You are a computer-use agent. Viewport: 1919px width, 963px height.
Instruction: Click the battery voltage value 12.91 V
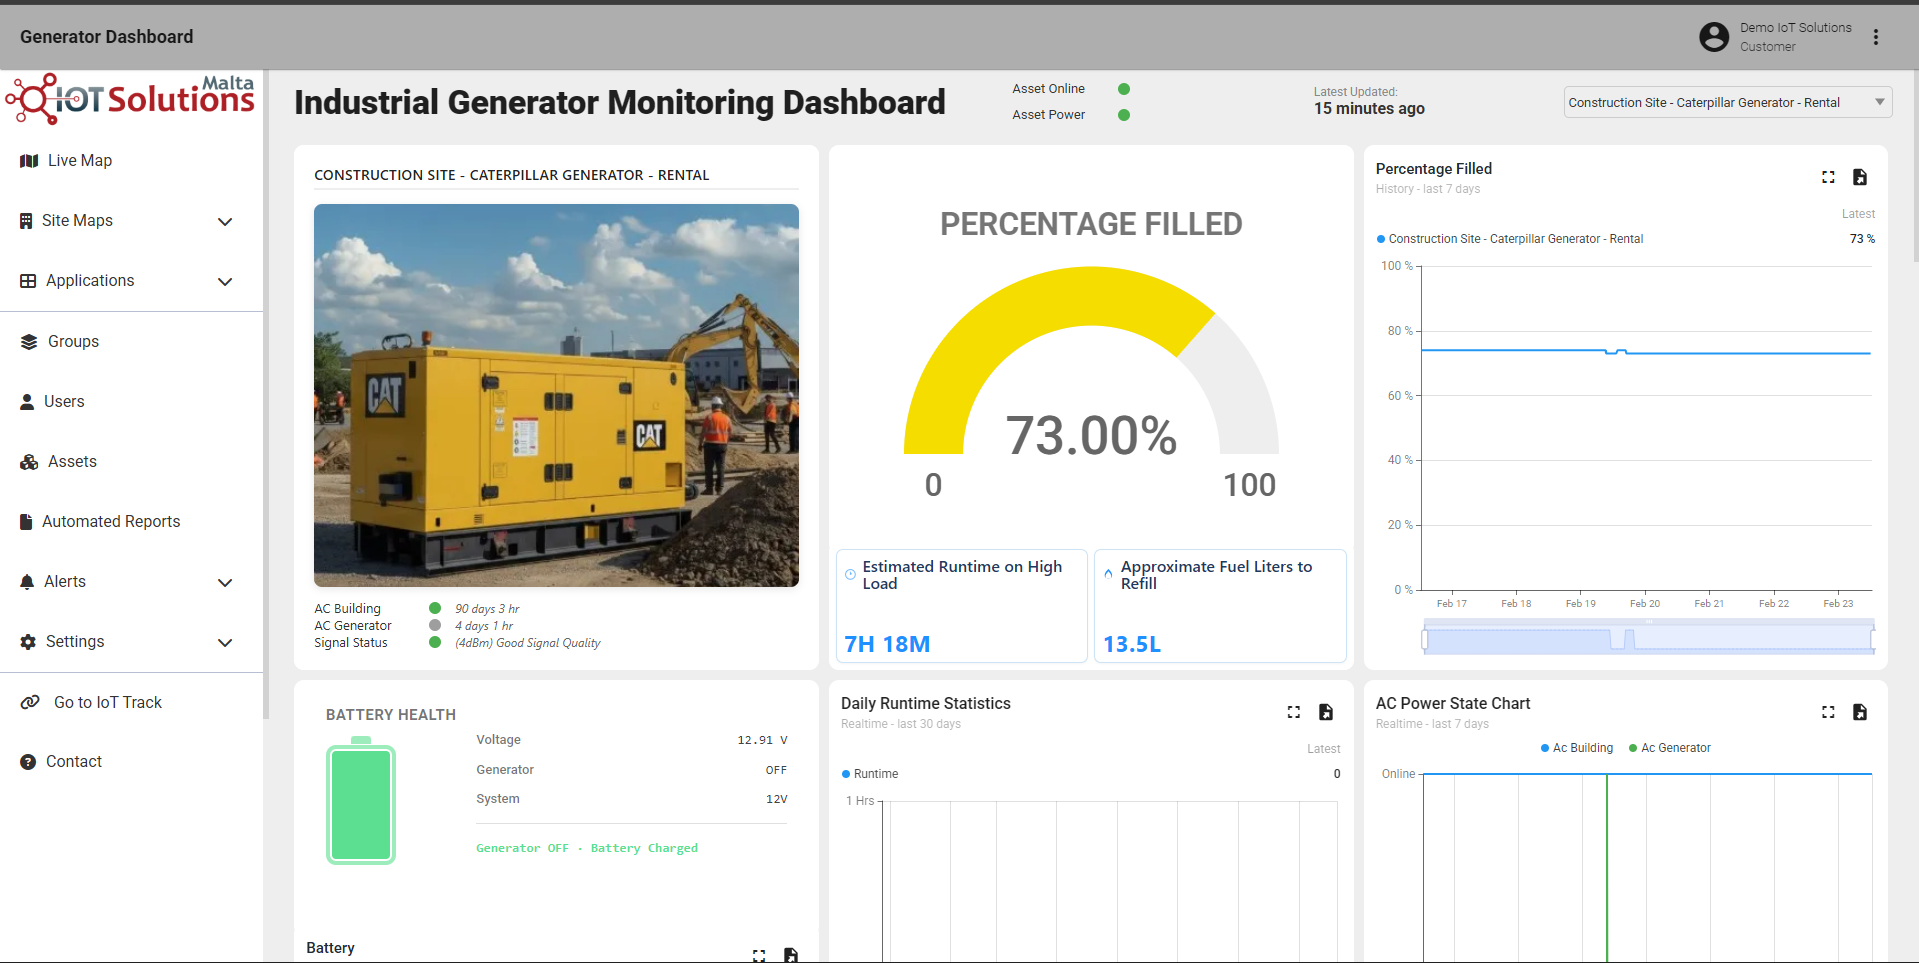tap(762, 740)
